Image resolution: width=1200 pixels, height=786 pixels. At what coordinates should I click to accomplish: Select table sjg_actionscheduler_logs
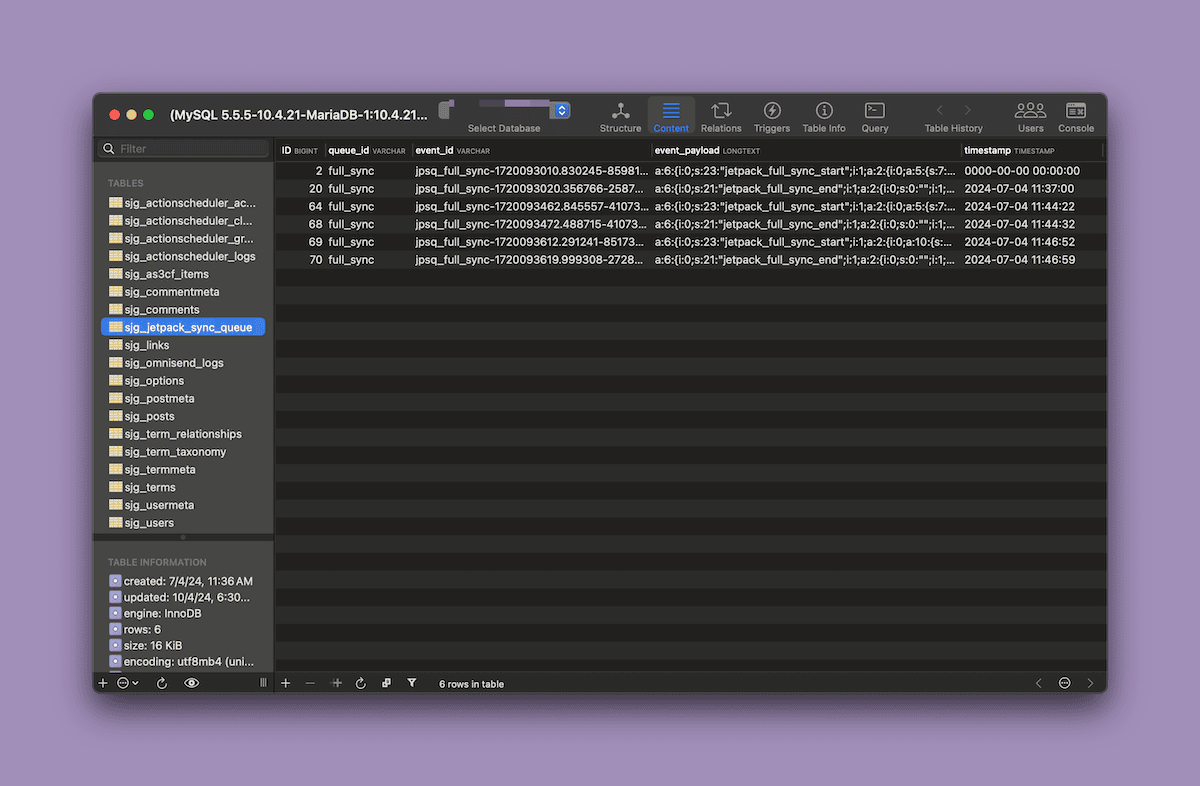[x=184, y=256]
